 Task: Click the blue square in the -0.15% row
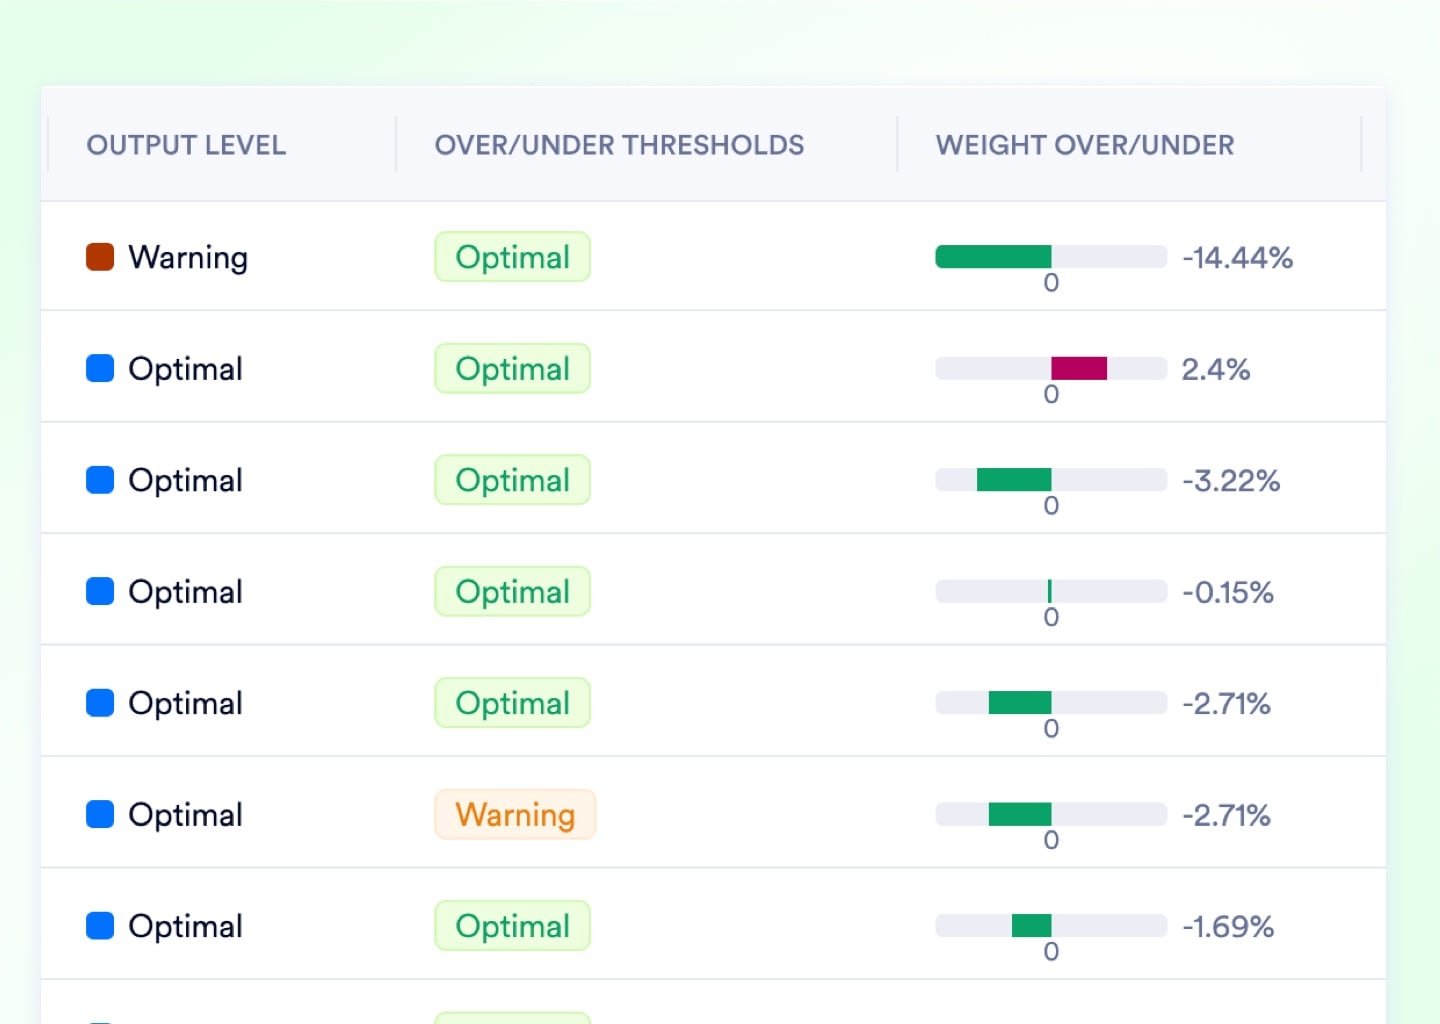point(100,592)
